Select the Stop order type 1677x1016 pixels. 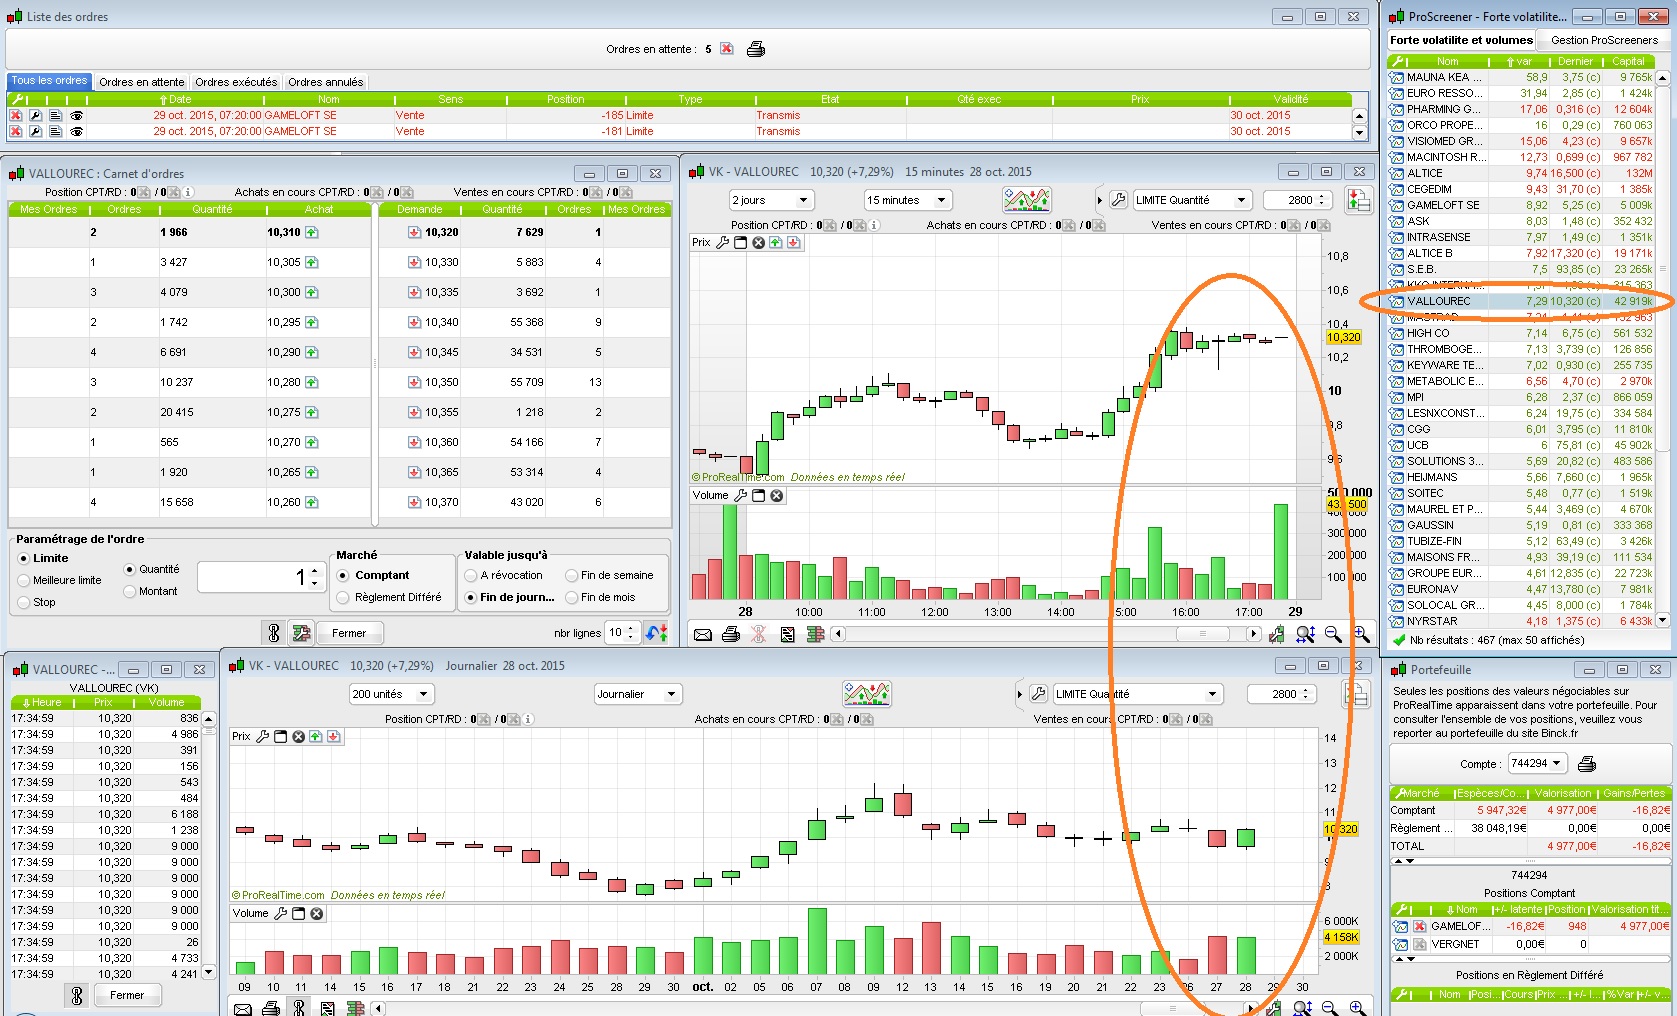point(25,602)
